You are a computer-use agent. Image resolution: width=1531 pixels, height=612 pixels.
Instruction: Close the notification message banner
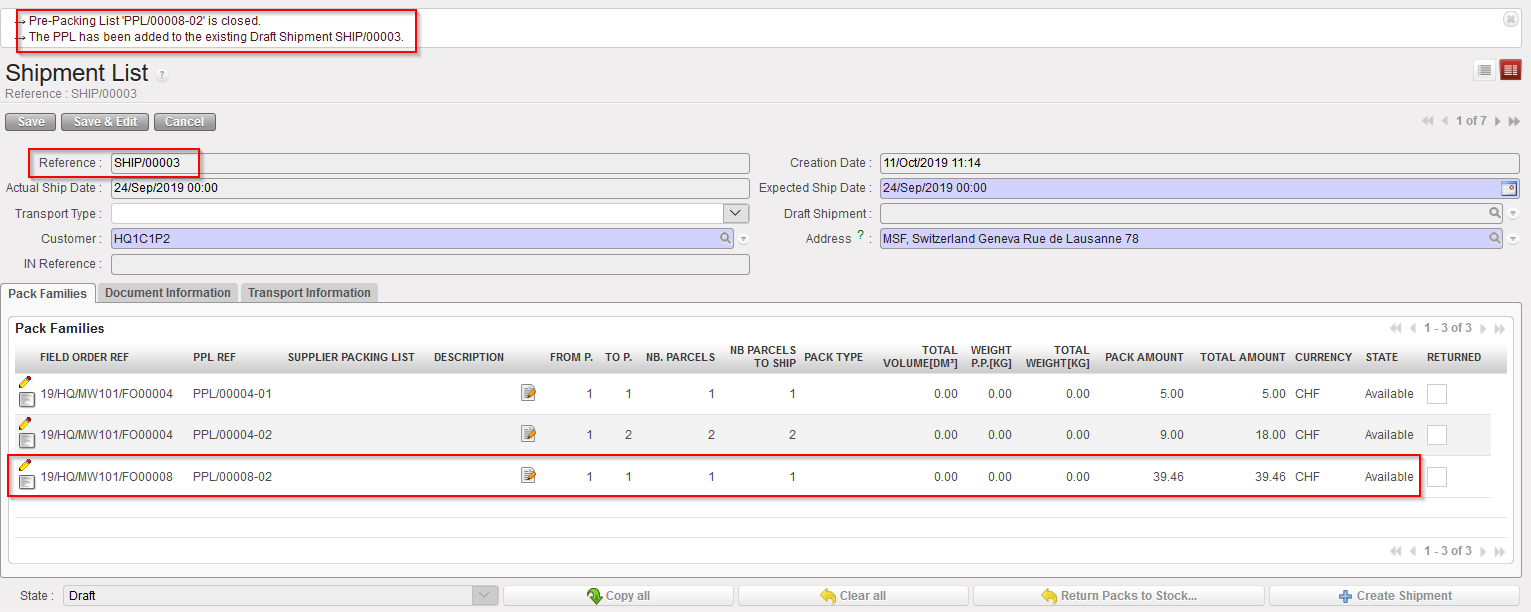pos(1510,19)
